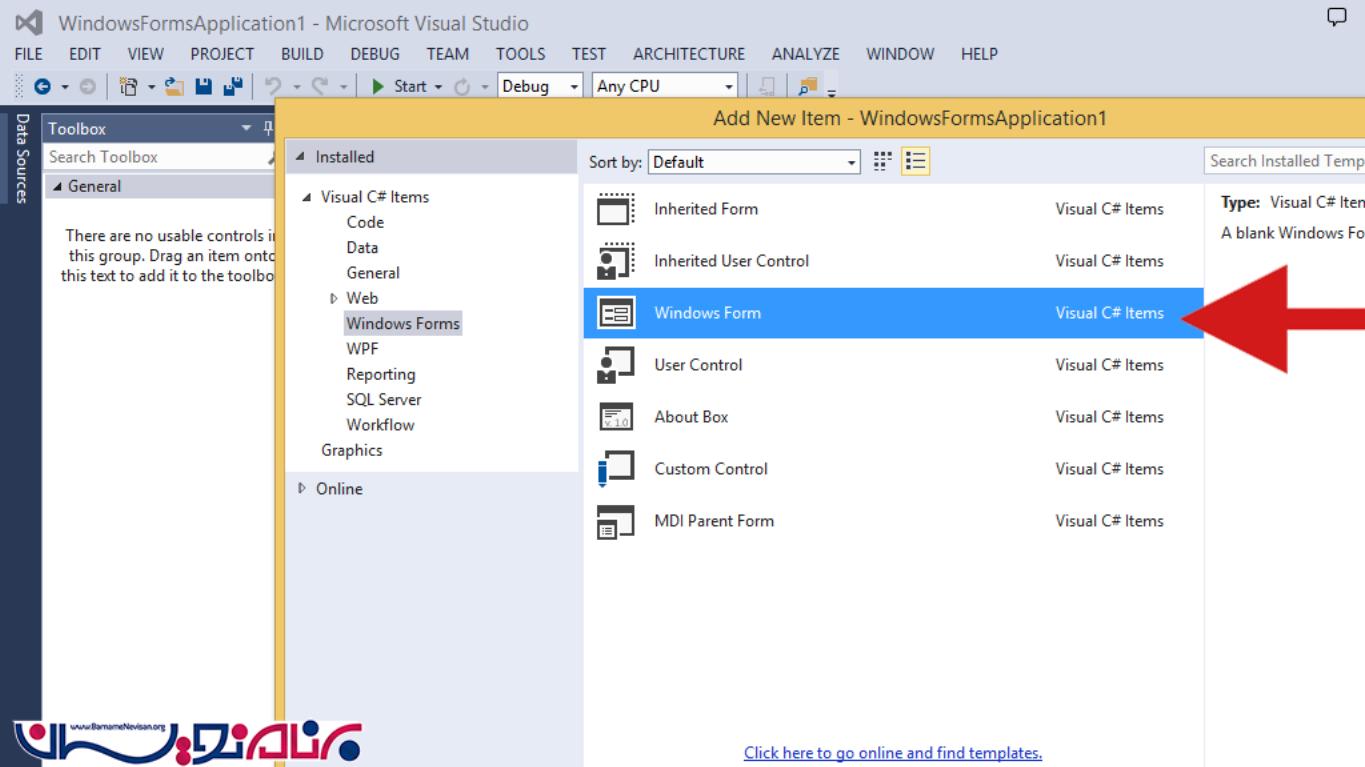
Task: Click the go online and find templates link
Action: [x=892, y=753]
